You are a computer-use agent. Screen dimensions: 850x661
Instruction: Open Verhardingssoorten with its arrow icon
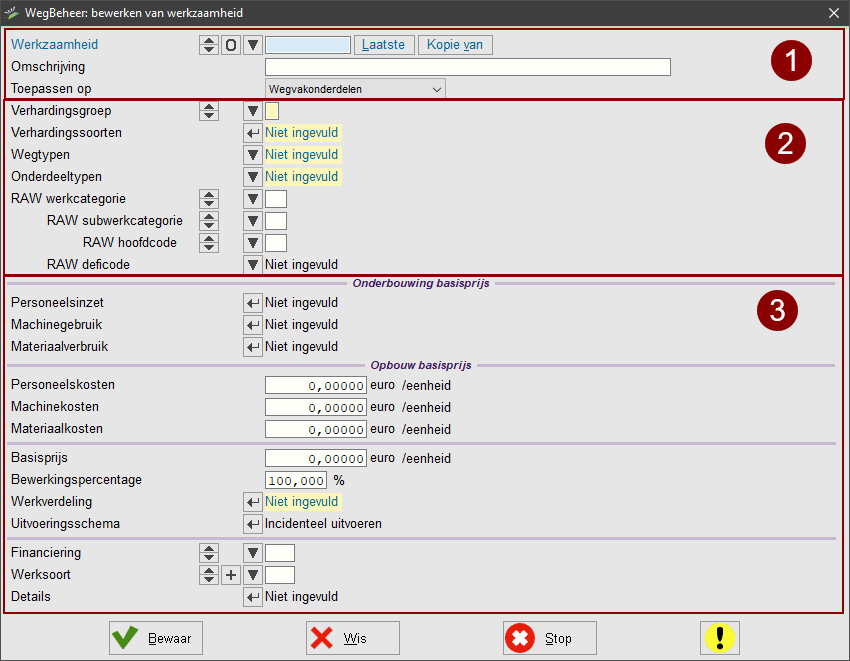253,133
